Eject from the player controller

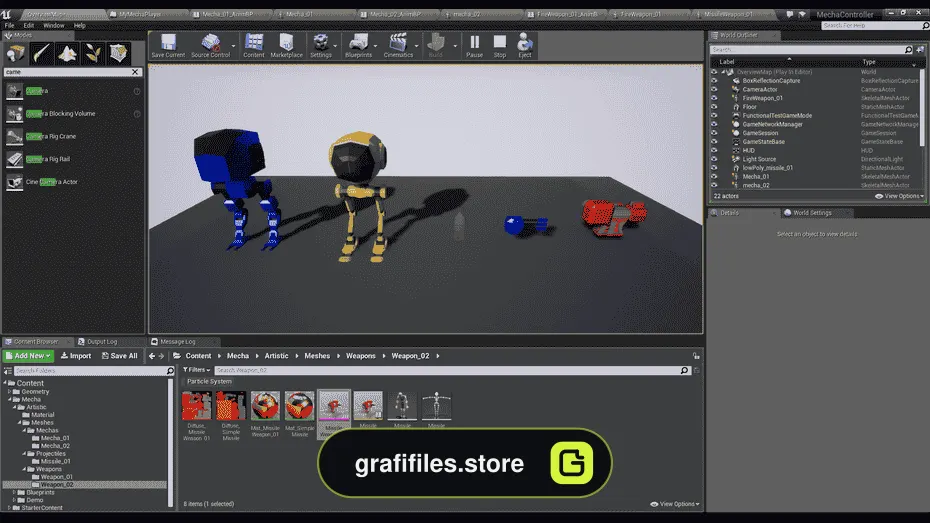coord(525,46)
